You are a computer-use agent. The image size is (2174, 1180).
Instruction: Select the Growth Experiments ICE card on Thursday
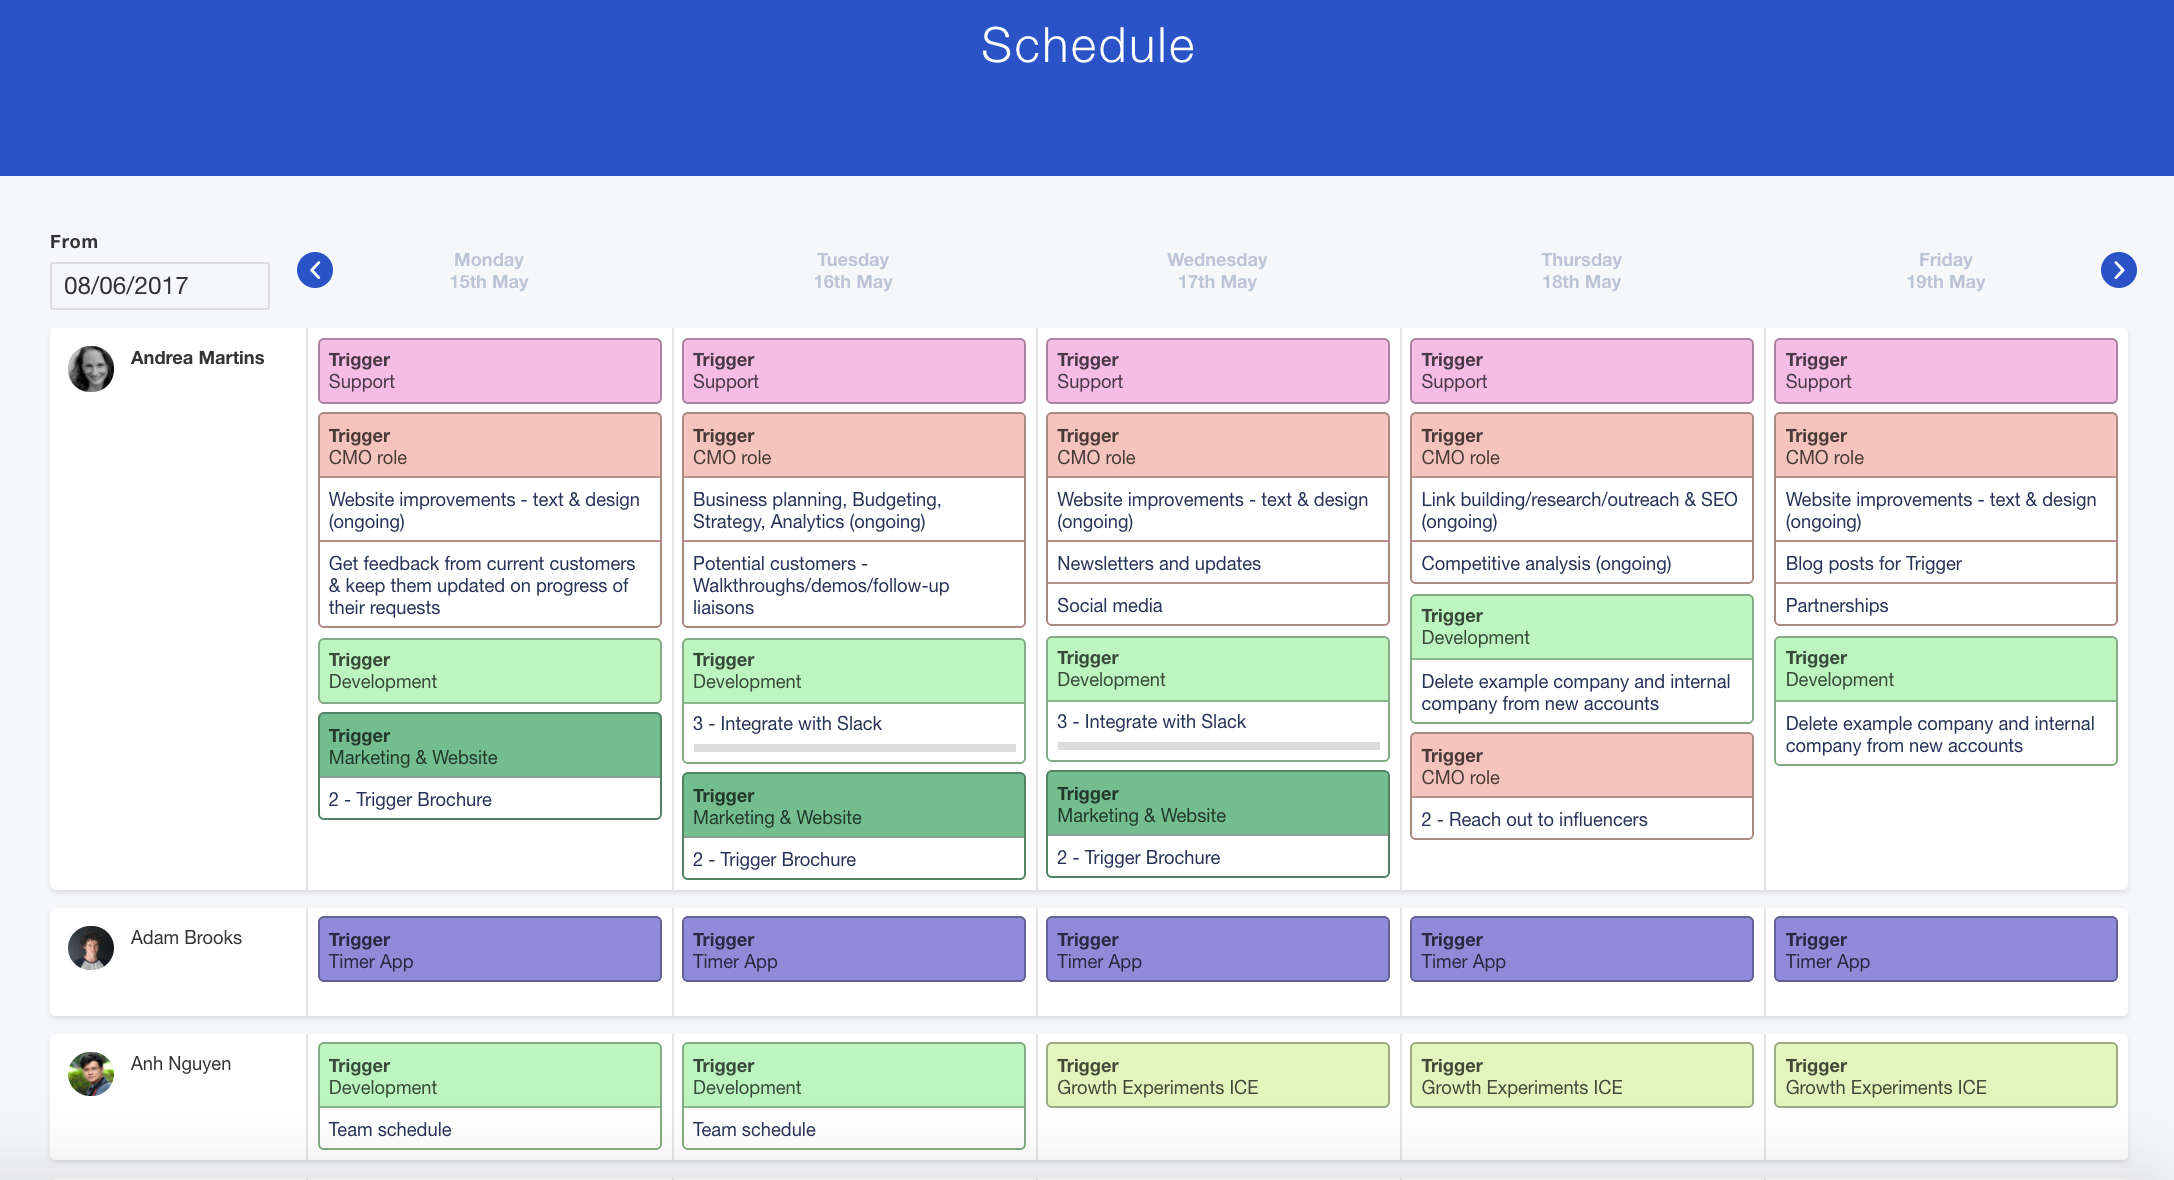click(1581, 1074)
